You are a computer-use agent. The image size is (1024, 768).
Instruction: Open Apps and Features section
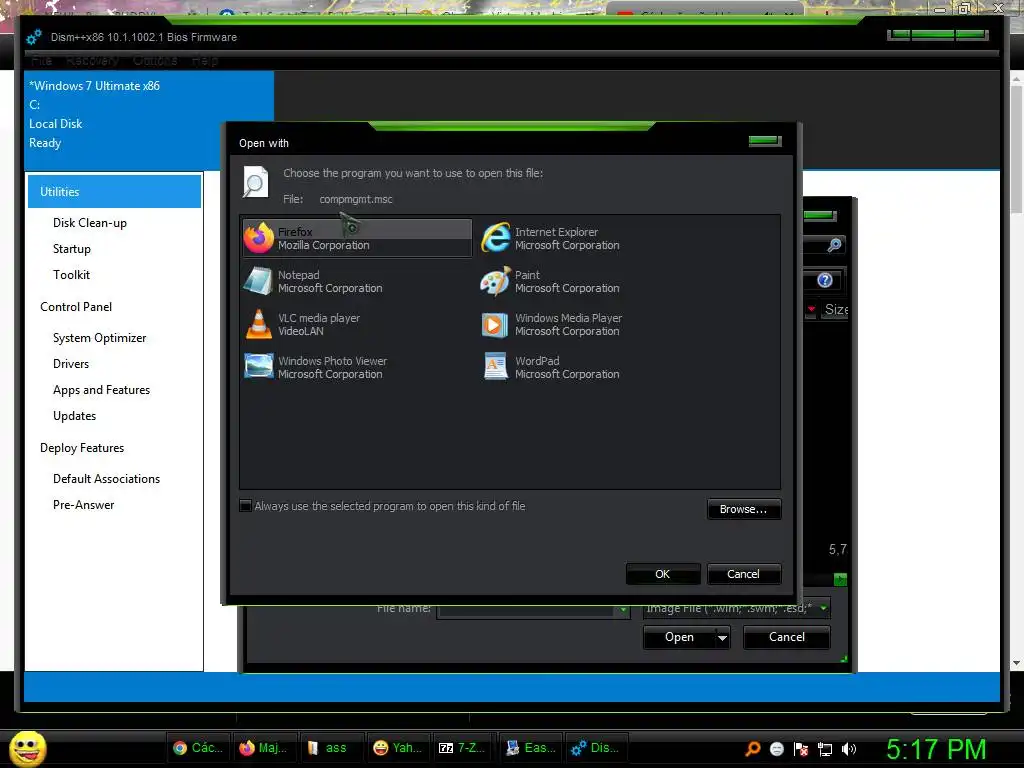point(101,390)
